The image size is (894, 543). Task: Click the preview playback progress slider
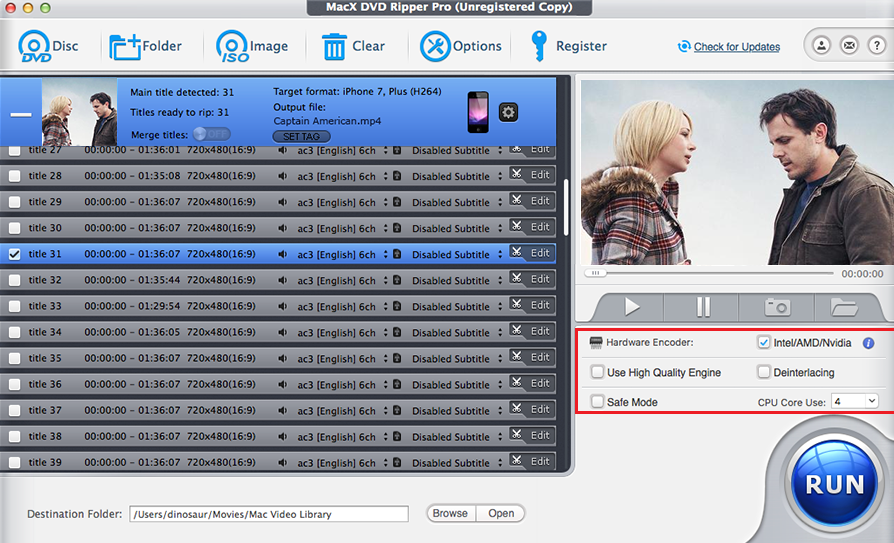(709, 273)
